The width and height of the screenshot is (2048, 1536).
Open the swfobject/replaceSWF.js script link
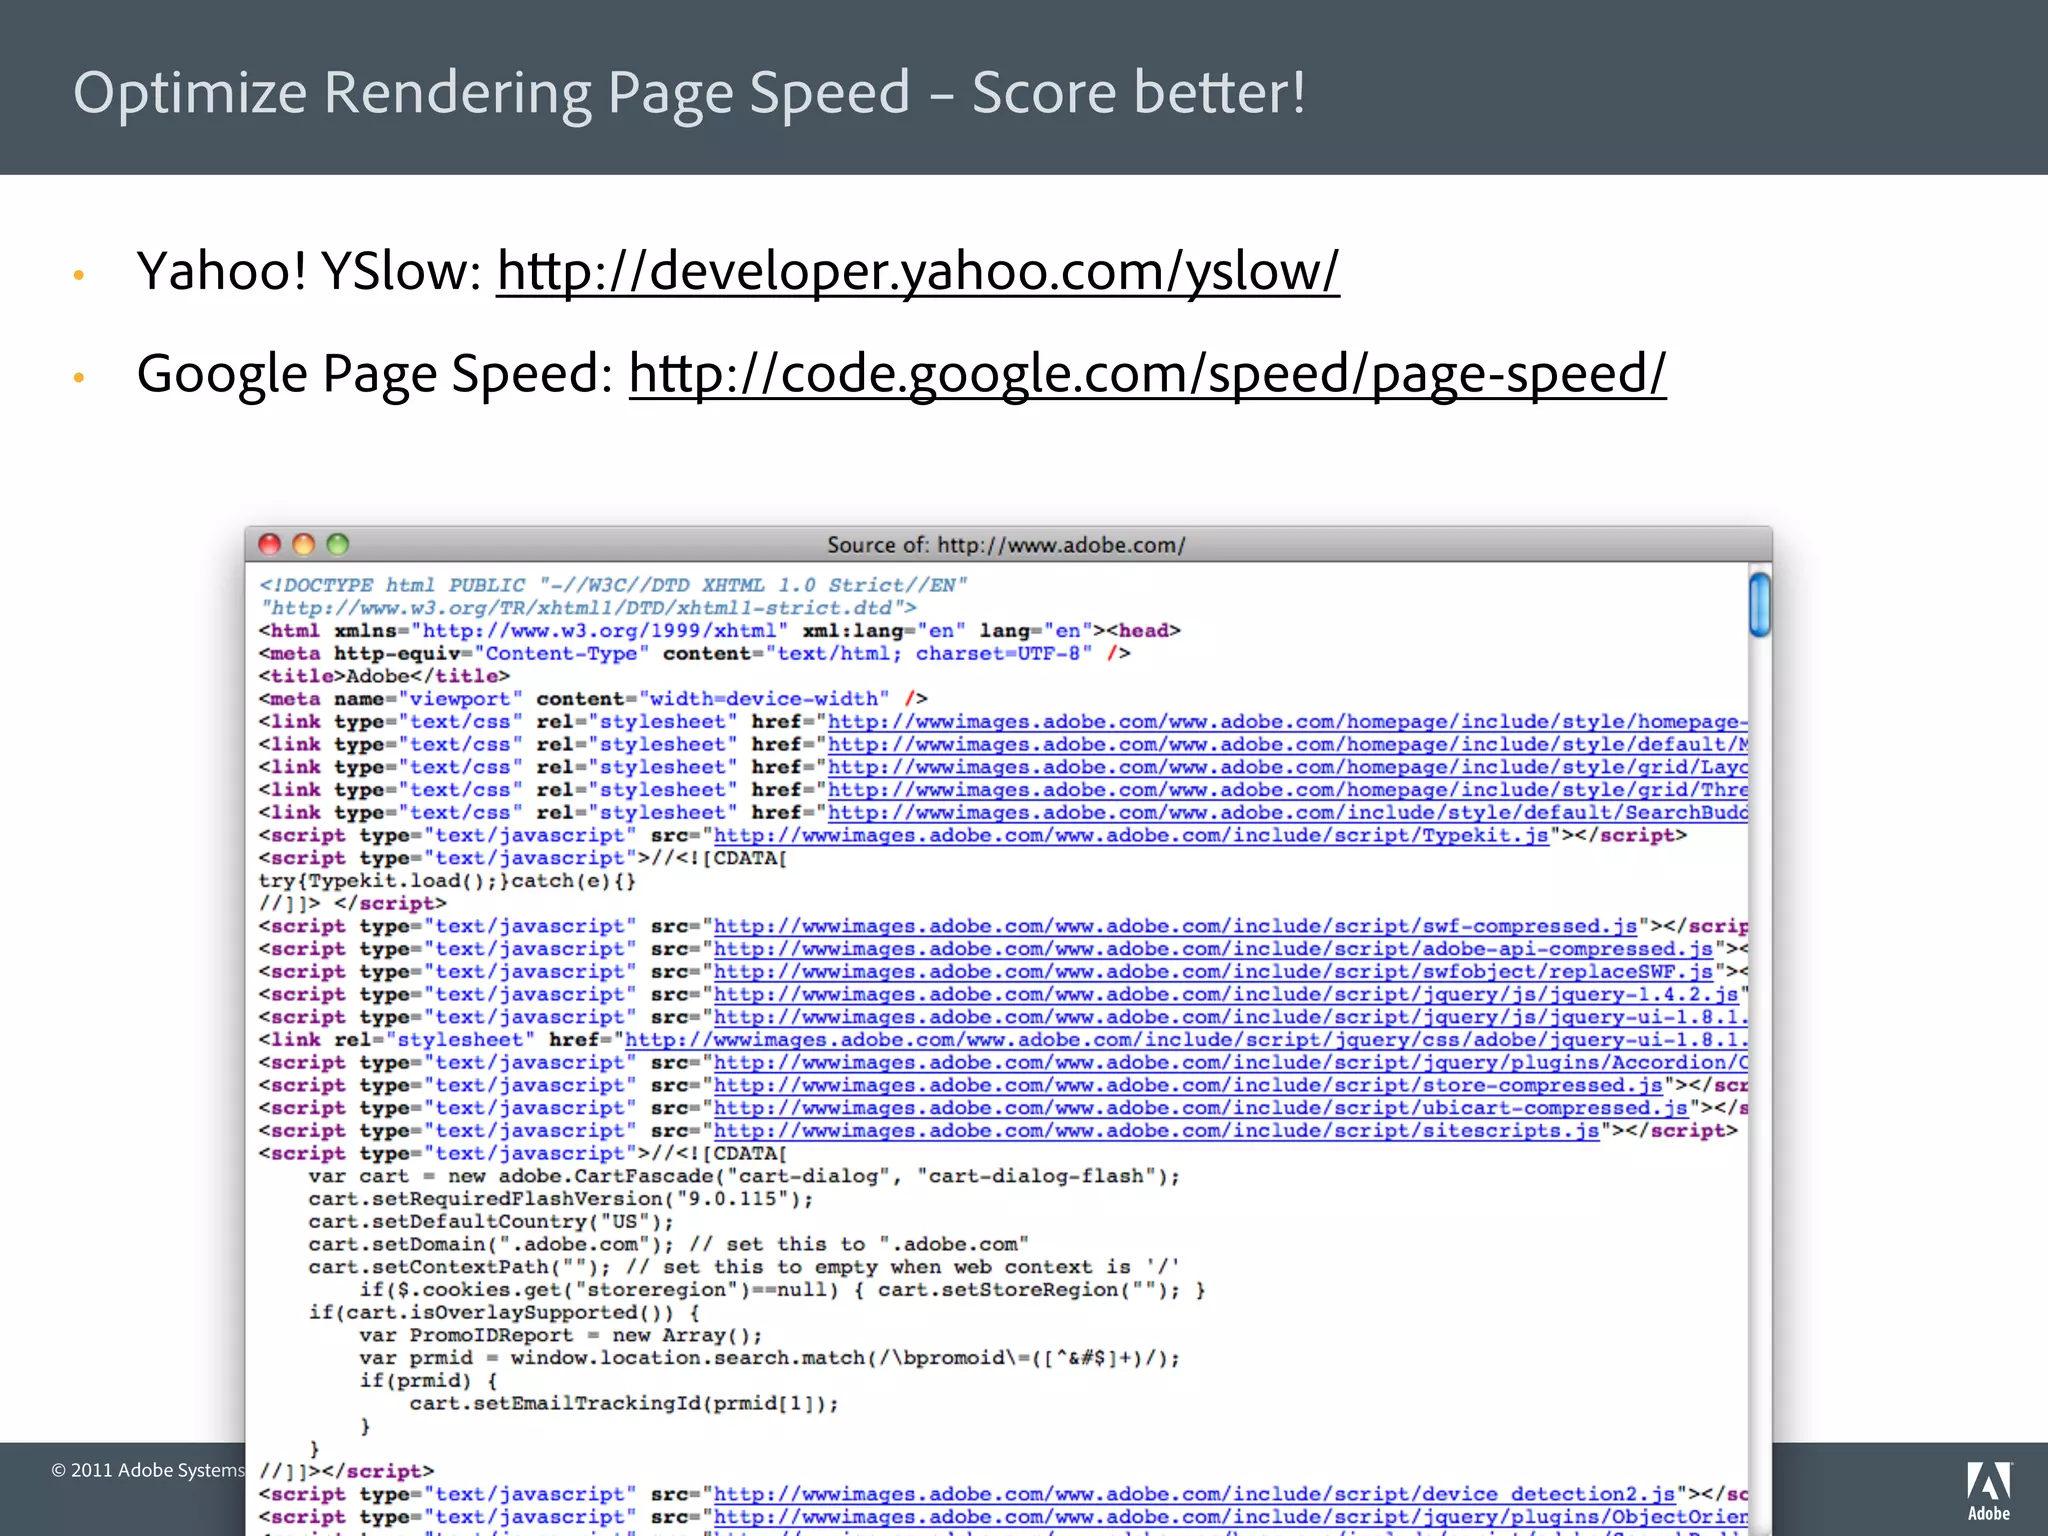coord(1213,972)
